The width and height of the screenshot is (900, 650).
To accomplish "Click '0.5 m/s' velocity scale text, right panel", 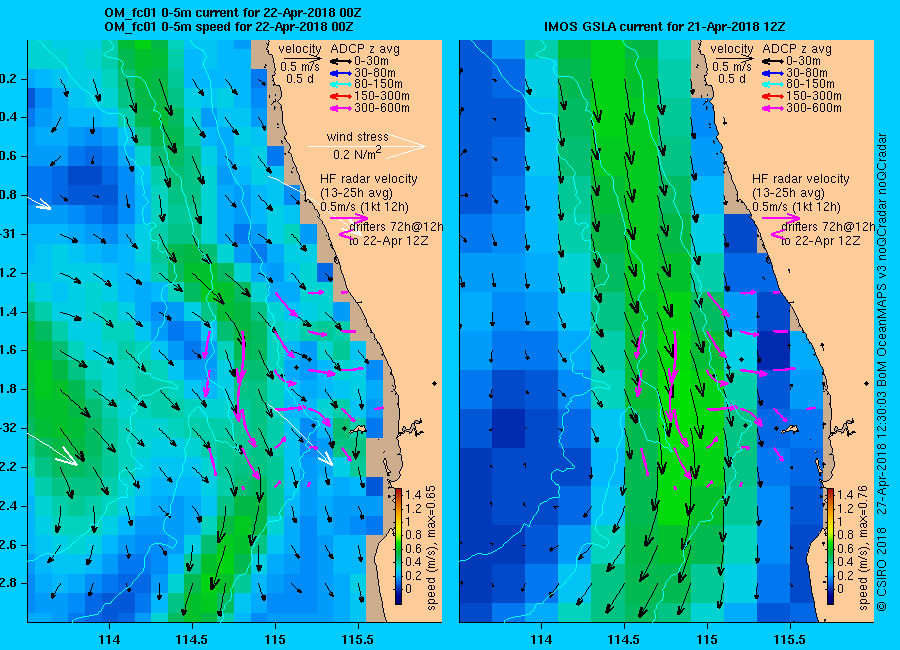I will tap(732, 67).
